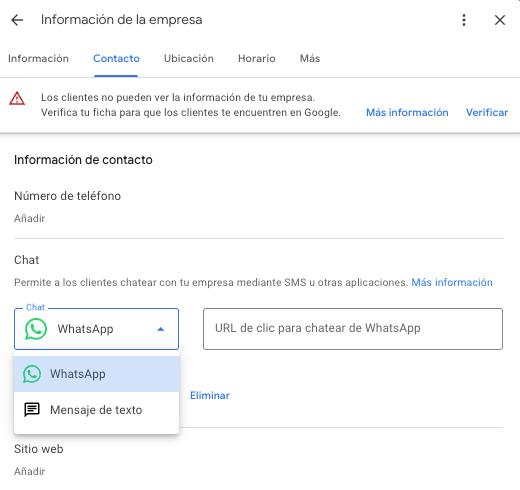The height and width of the screenshot is (490, 520).
Task: Focus the URL de clic para chatear field
Action: (x=353, y=329)
